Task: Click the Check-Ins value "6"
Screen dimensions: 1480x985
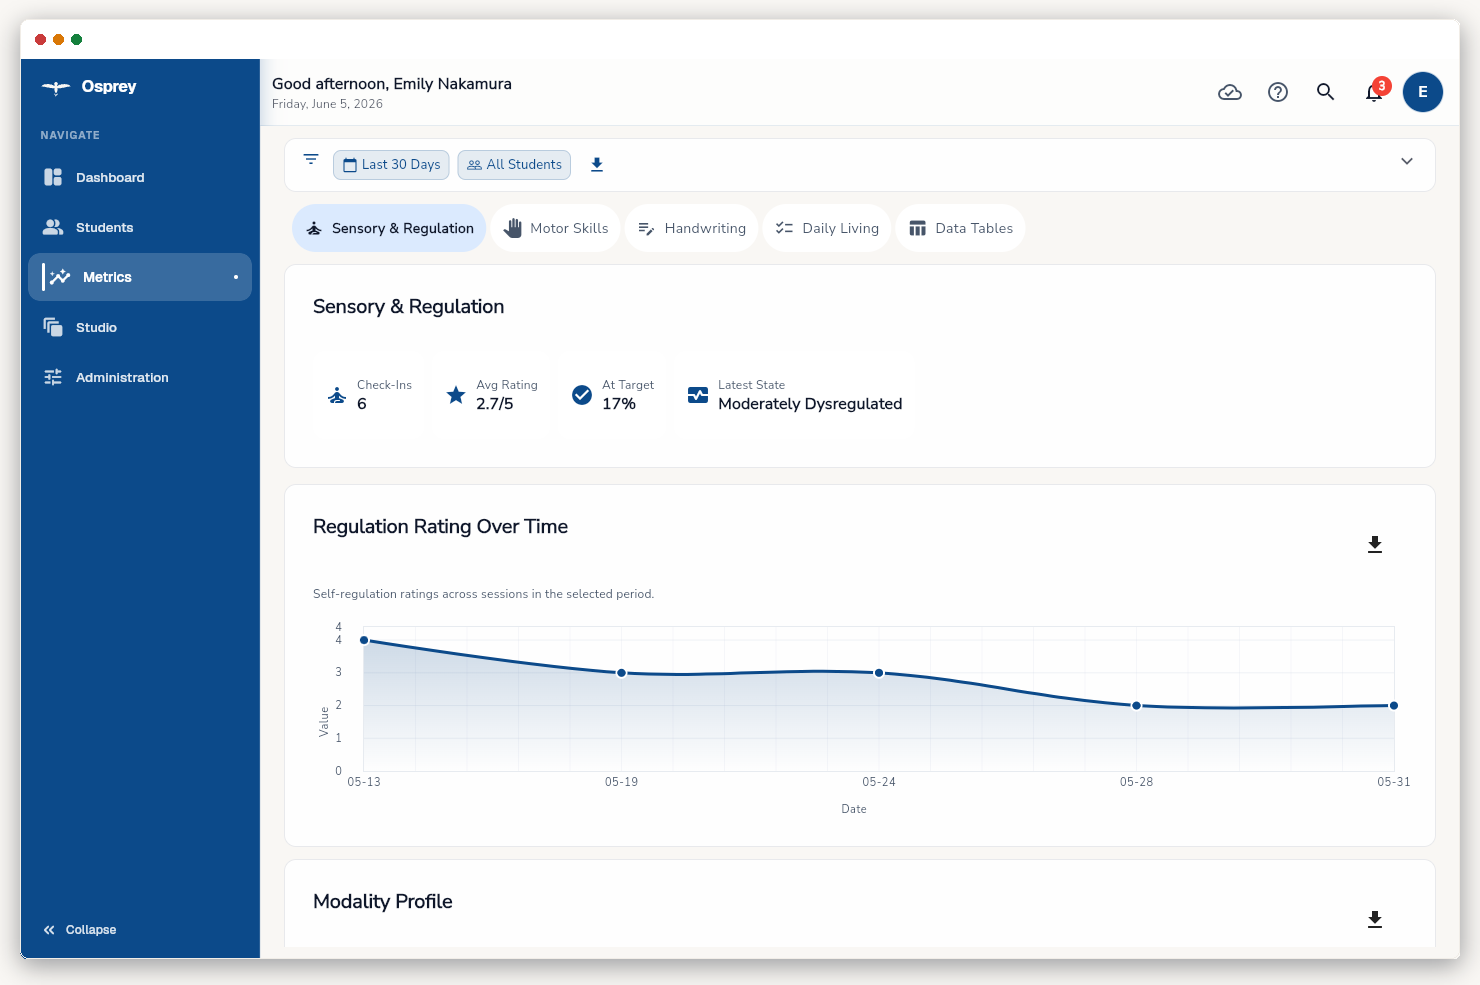Action: point(362,404)
